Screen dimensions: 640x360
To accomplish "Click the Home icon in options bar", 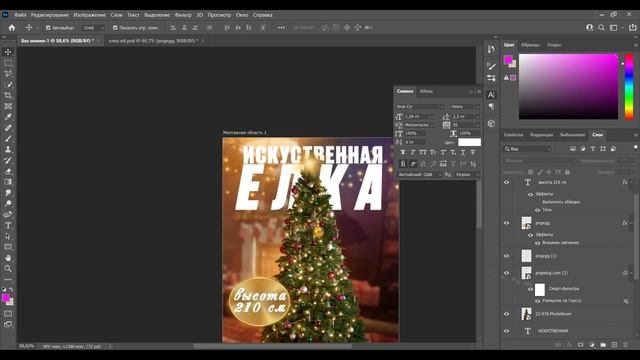I will coord(12,28).
